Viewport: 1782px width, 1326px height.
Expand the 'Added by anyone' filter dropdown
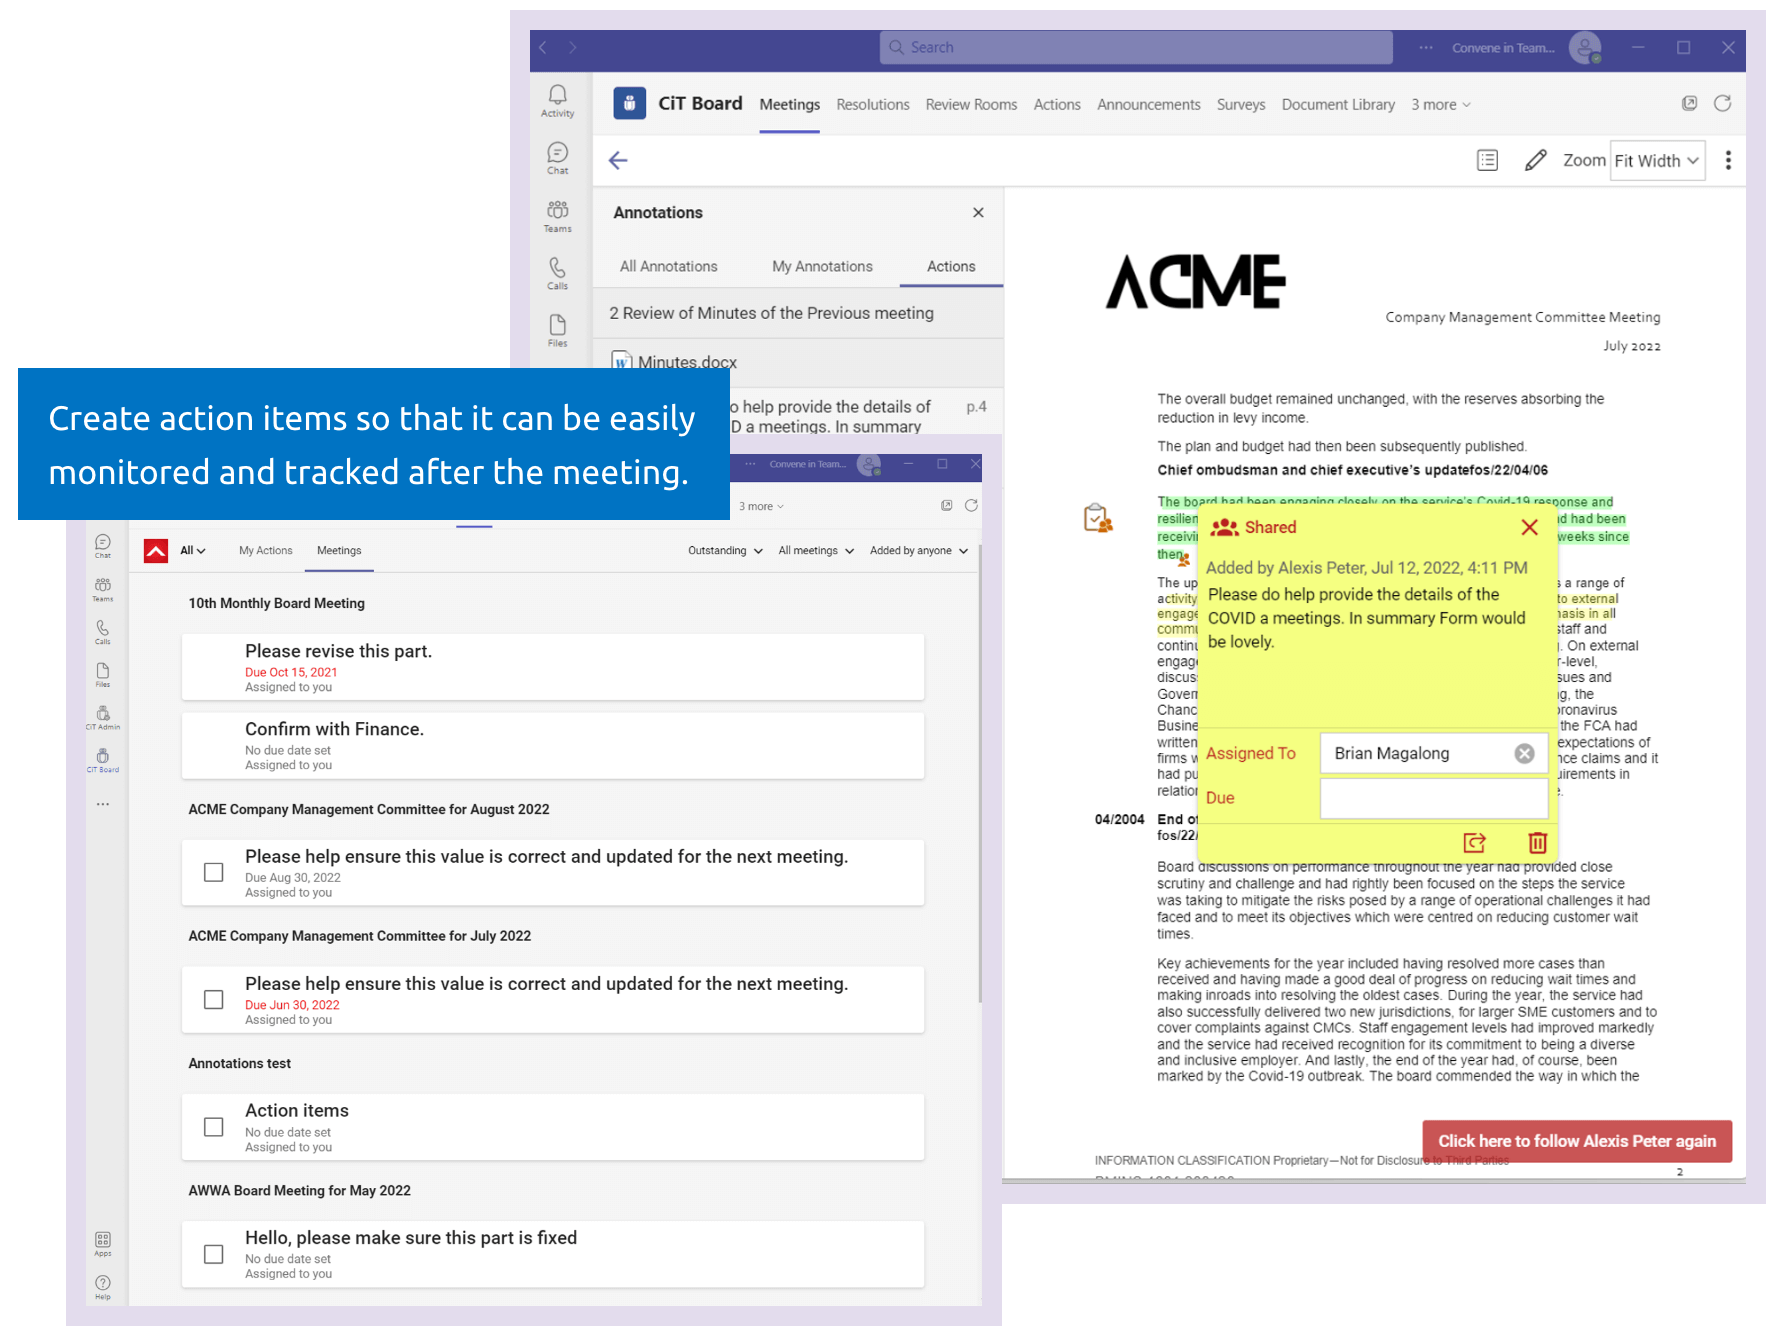[x=917, y=550]
